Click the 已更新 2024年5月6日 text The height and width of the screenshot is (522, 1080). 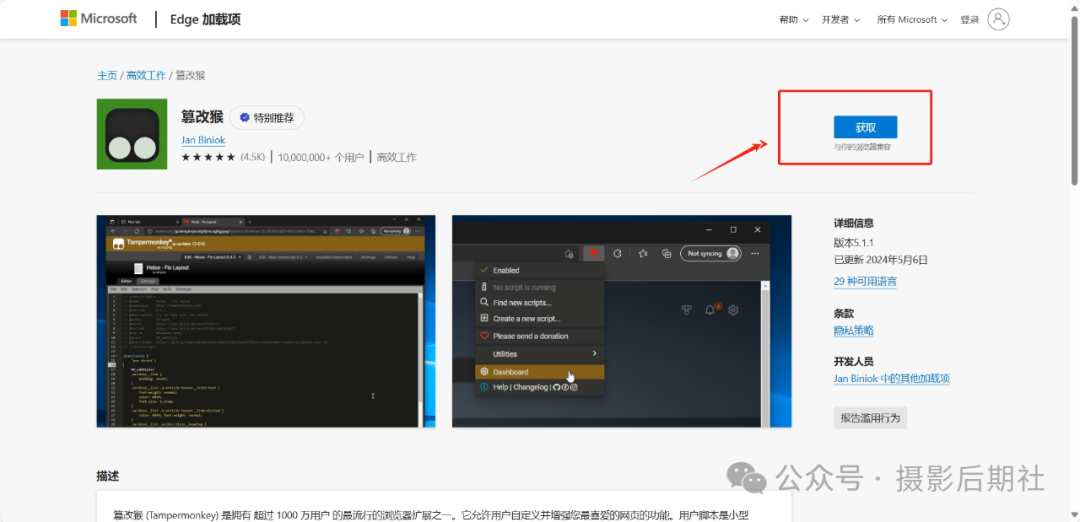coord(881,260)
